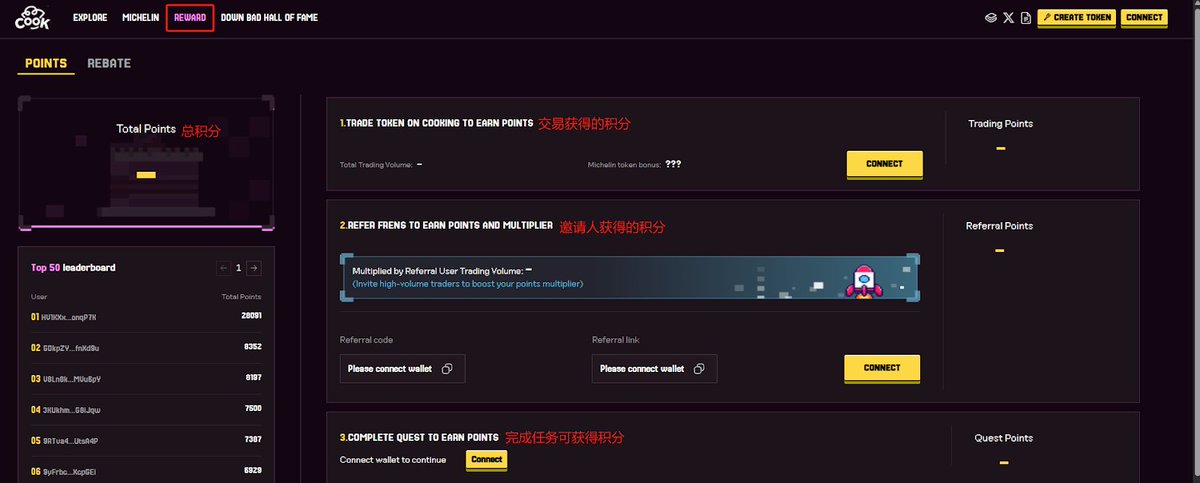Click the Total Points column header in leaderboard
Screen dimensions: 1200x483
[x=241, y=297]
